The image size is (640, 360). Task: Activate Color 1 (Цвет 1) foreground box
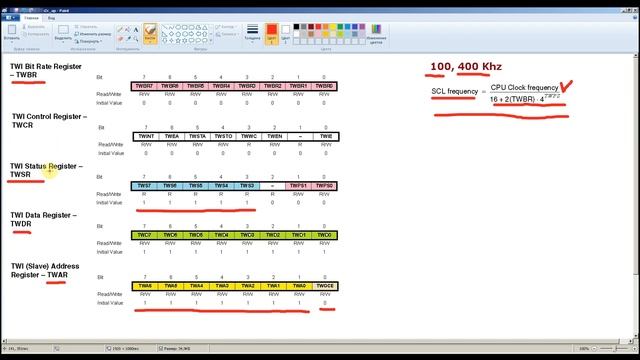click(271, 33)
